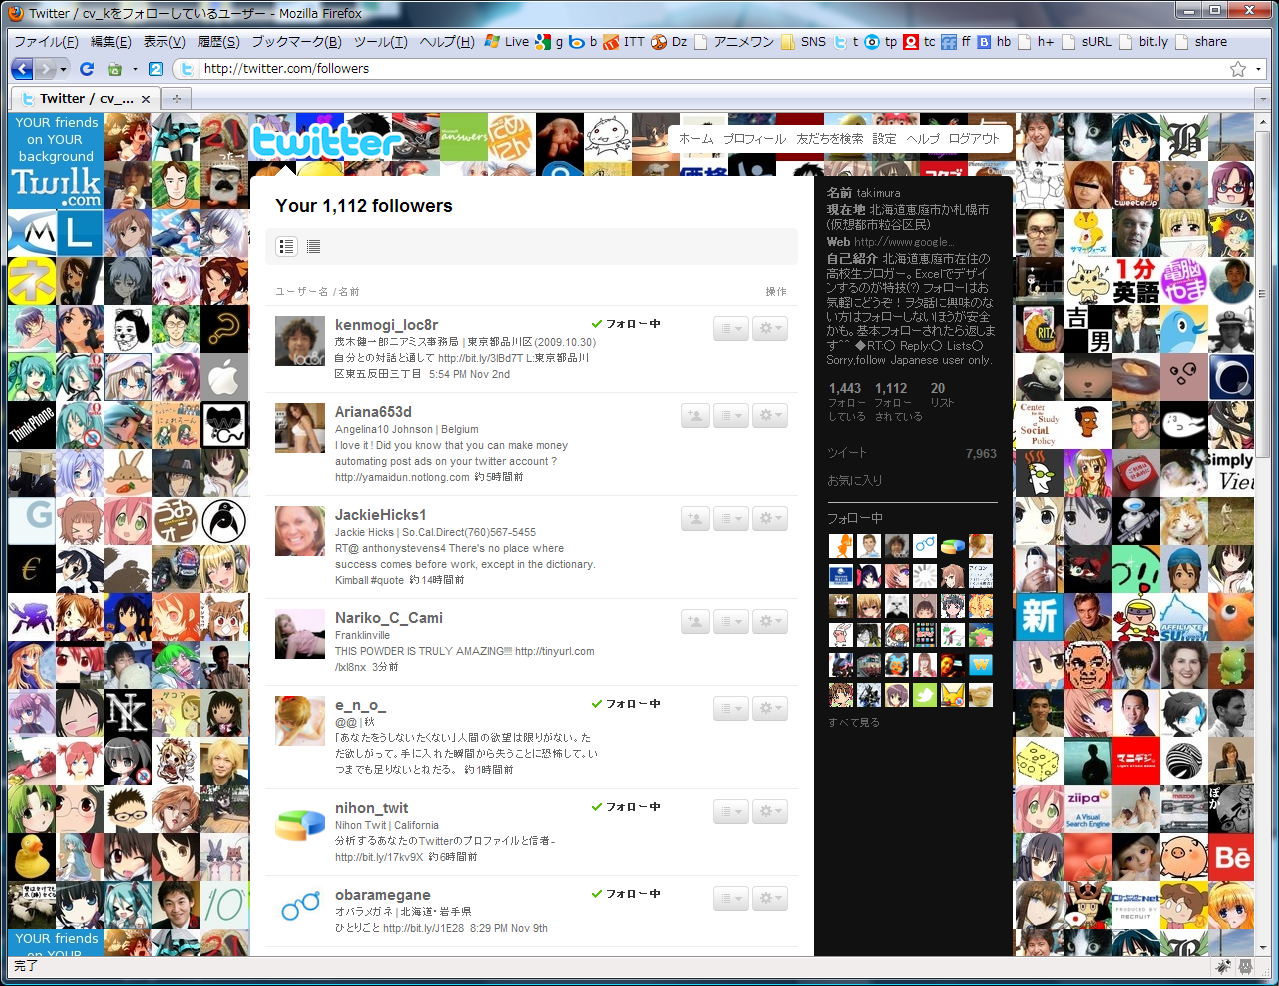Open the ヘルプ(H) menu

coord(447,42)
